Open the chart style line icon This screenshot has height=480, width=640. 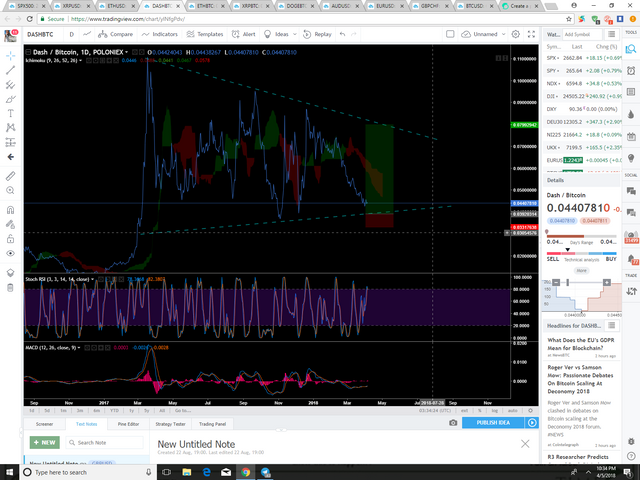pyautogui.click(x=87, y=34)
